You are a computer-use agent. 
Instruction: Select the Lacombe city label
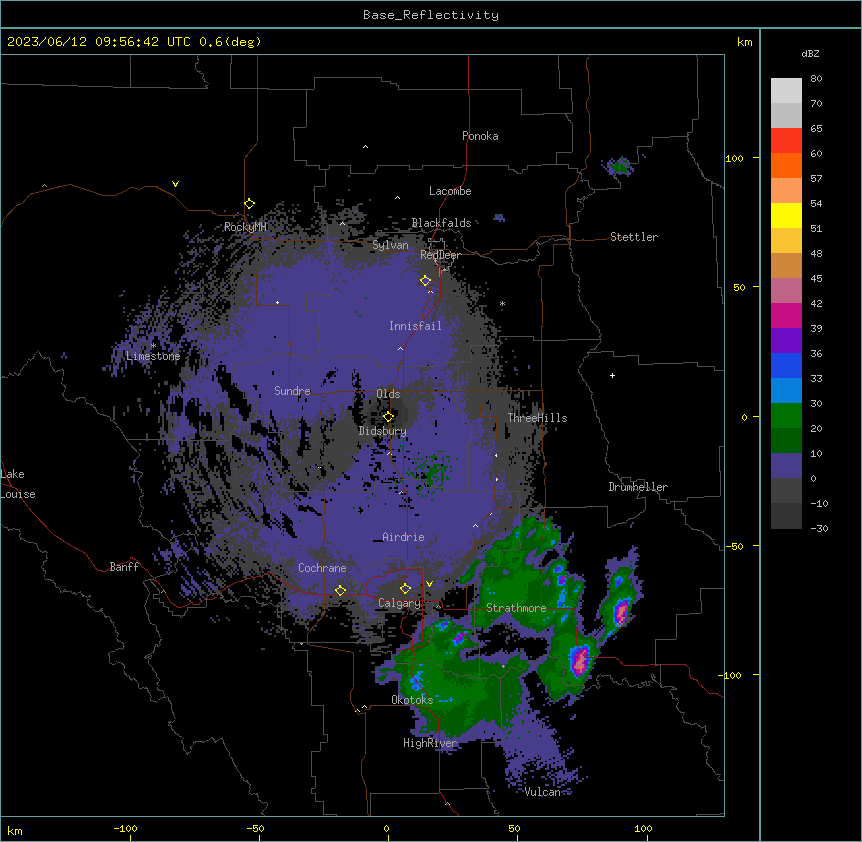click(450, 191)
